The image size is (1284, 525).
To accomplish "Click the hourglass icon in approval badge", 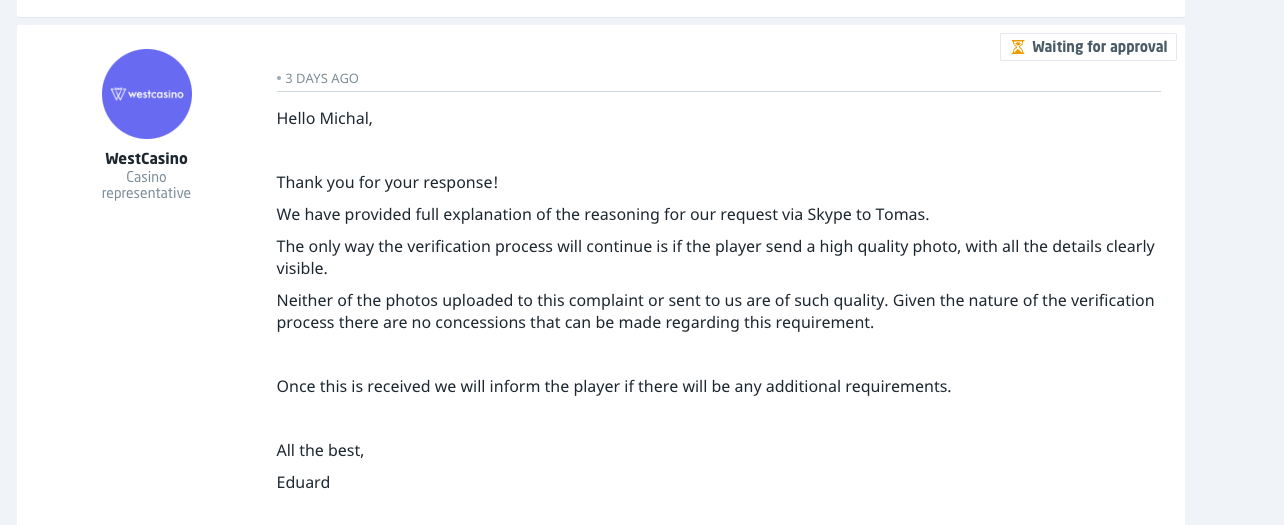I will (1017, 47).
